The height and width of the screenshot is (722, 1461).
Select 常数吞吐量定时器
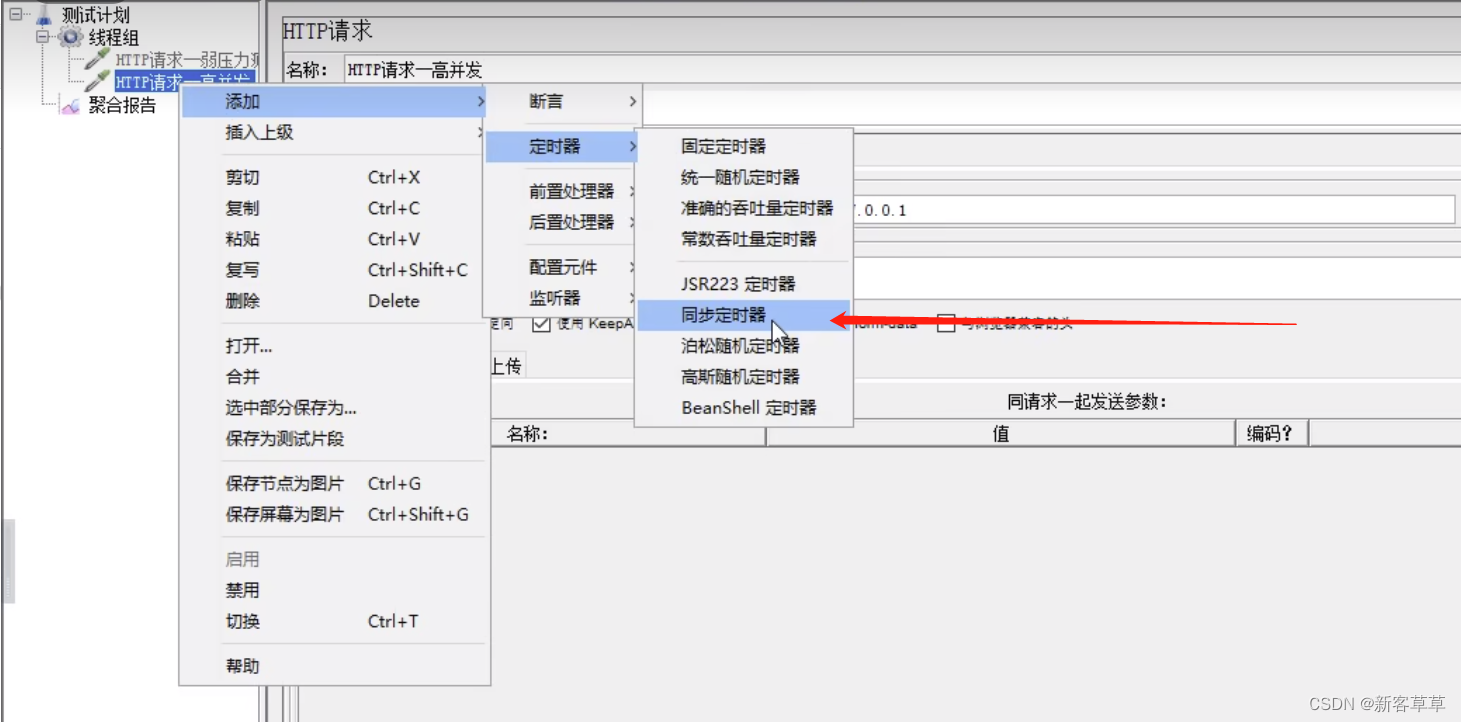tap(744, 239)
